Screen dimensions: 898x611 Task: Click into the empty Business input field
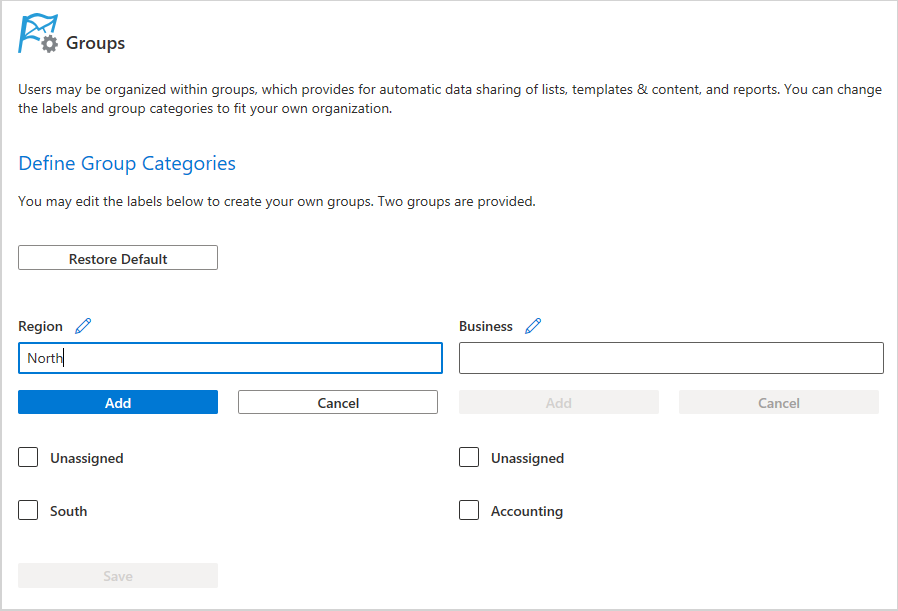click(671, 358)
